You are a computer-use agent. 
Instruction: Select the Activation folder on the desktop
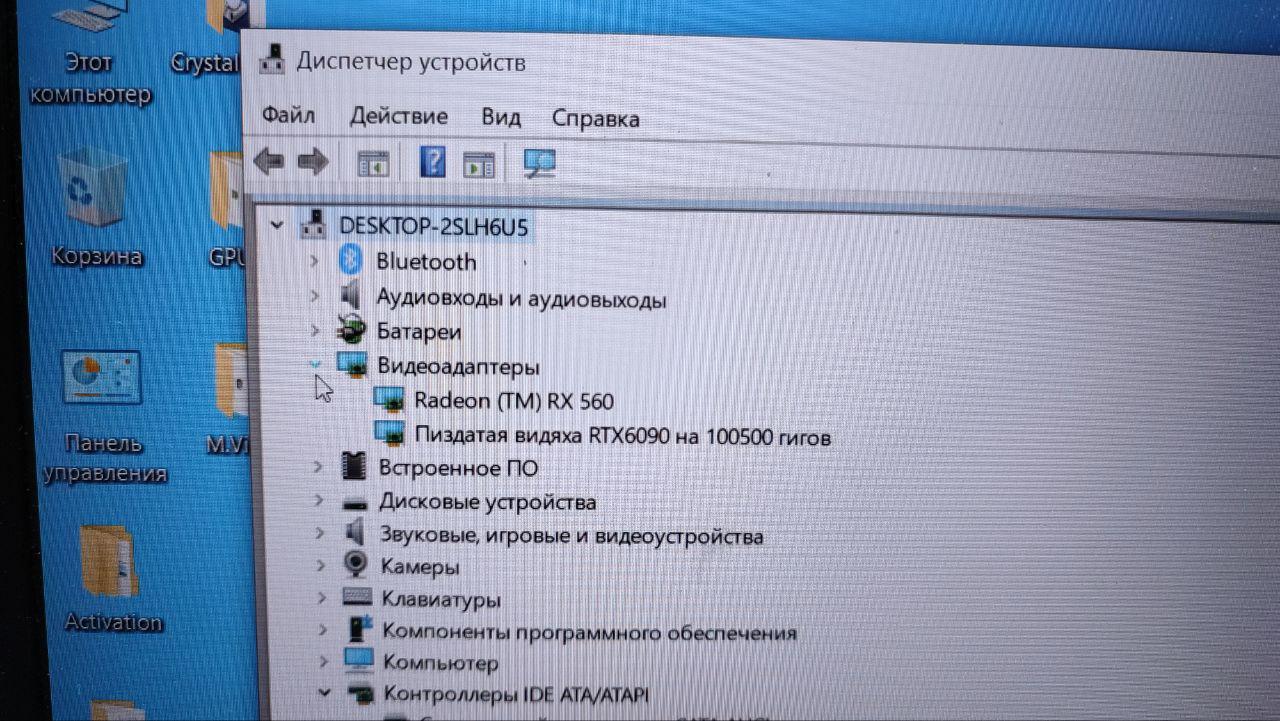click(x=112, y=580)
